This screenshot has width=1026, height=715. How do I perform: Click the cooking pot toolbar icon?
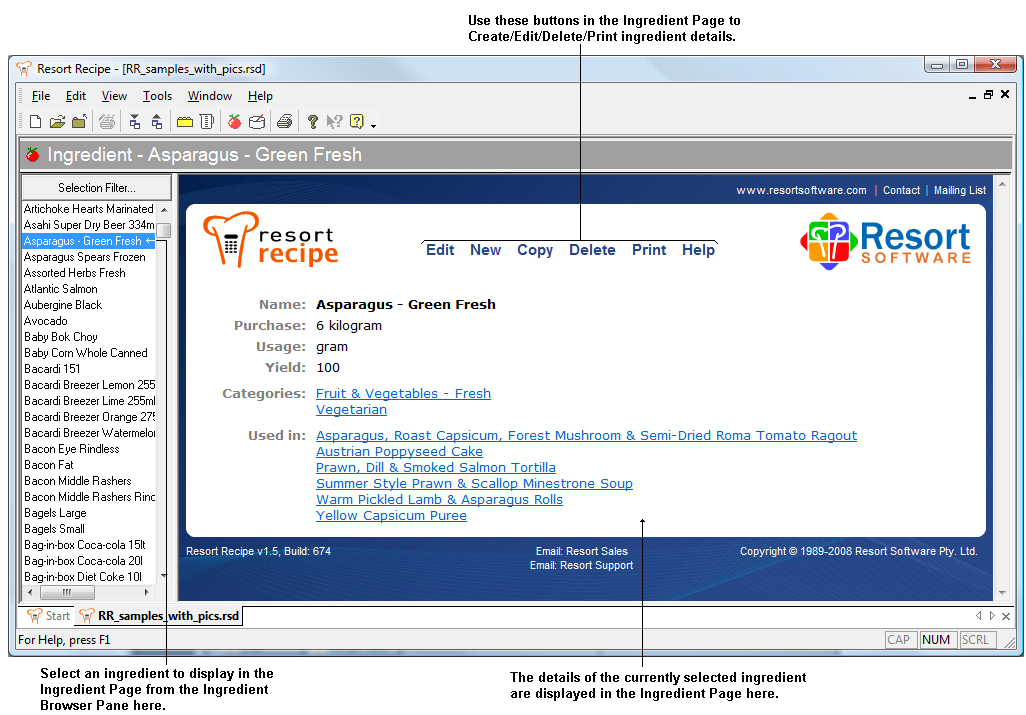(257, 122)
